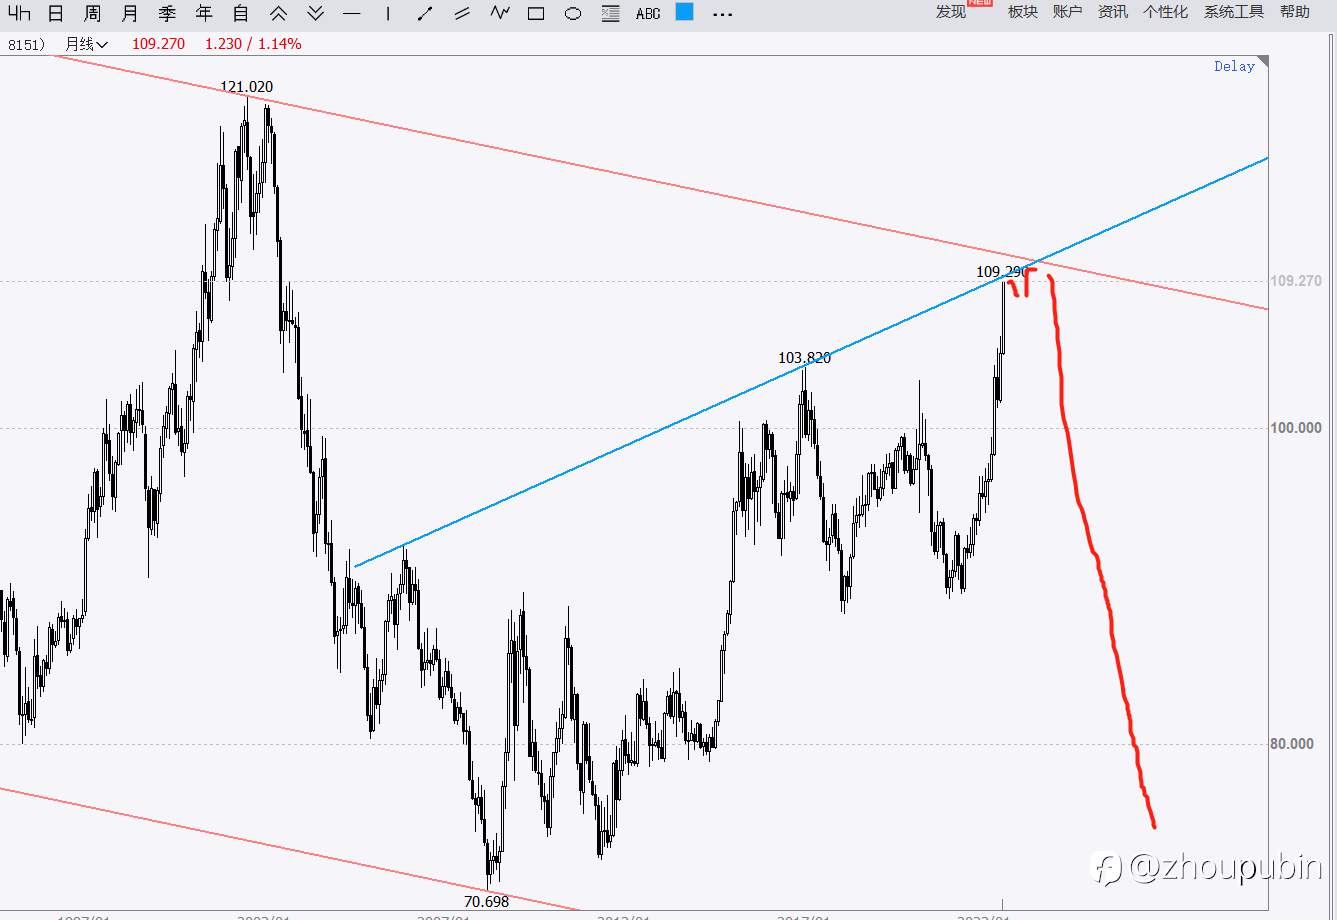Select the ellipse drawing tool
This screenshot has width=1337, height=920.
(573, 14)
